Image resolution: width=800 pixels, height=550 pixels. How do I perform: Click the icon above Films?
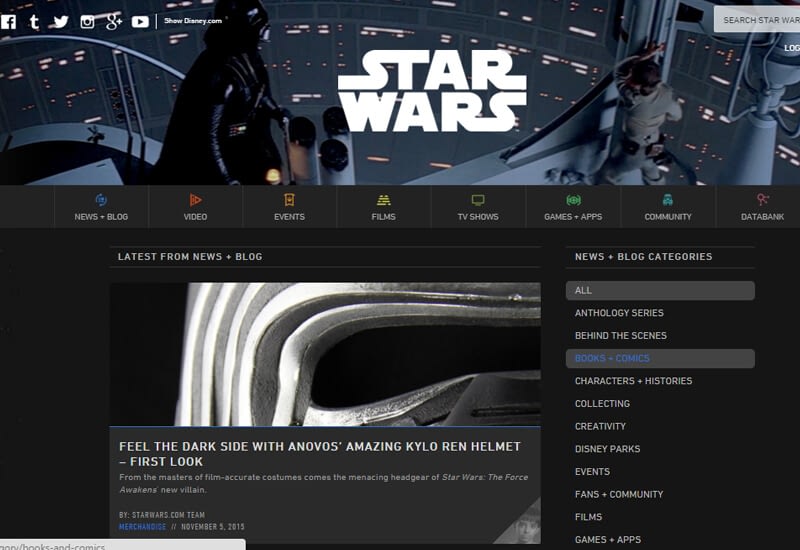point(384,200)
